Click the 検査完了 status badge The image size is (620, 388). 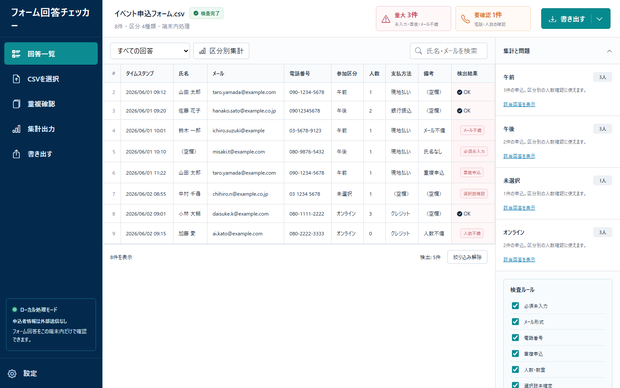coord(206,13)
